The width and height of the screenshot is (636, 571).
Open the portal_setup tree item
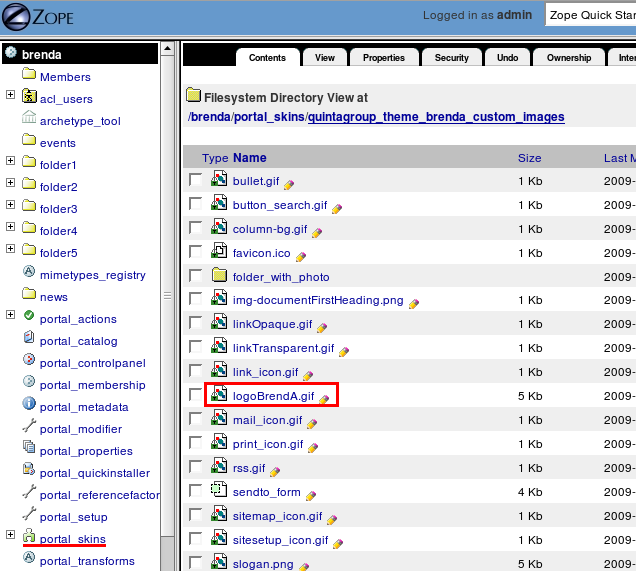click(x=73, y=517)
